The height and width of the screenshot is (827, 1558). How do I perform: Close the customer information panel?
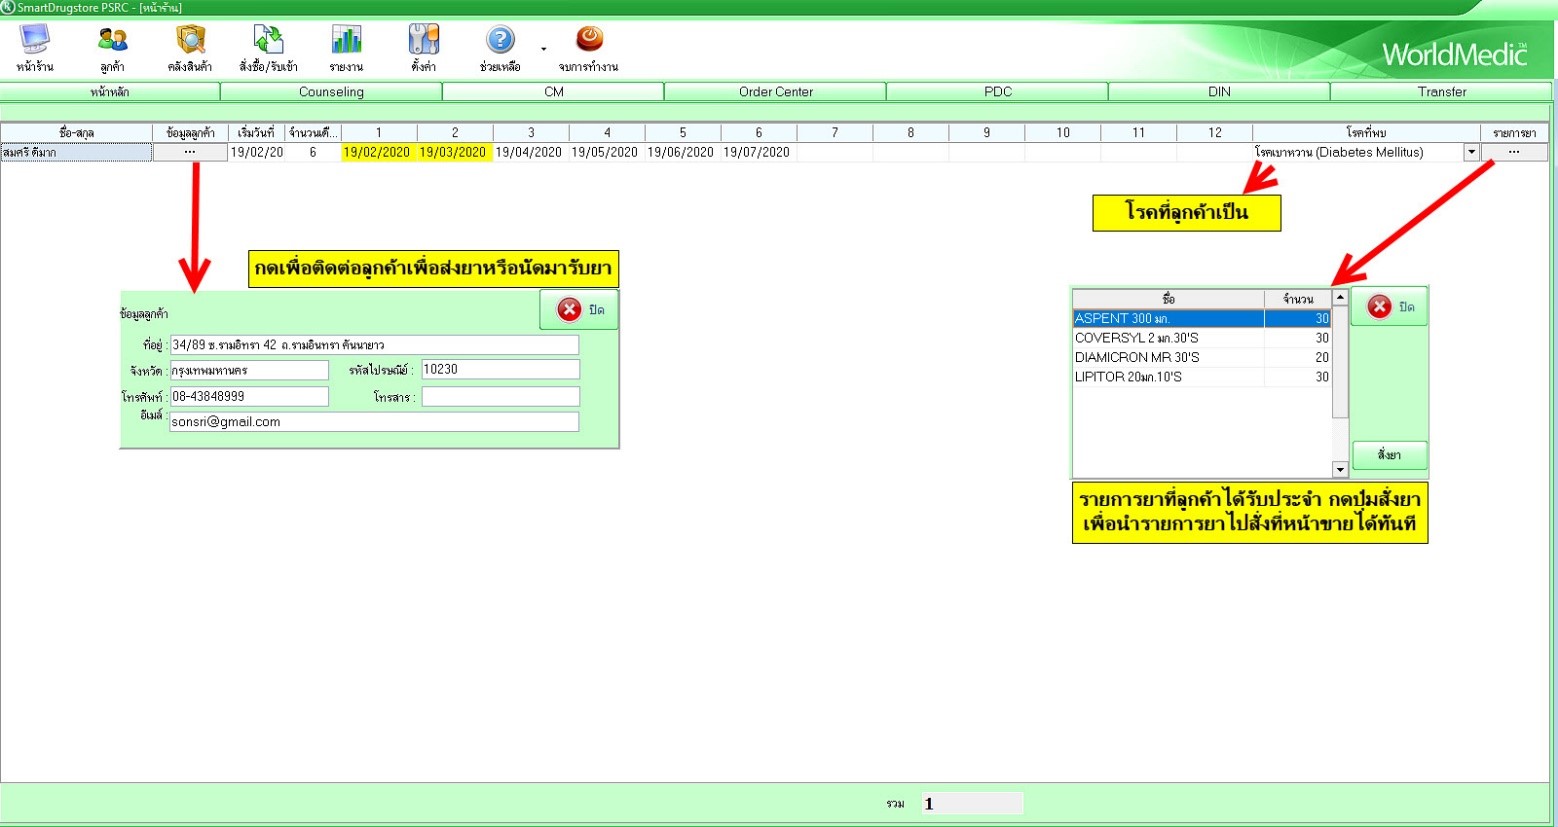click(580, 310)
